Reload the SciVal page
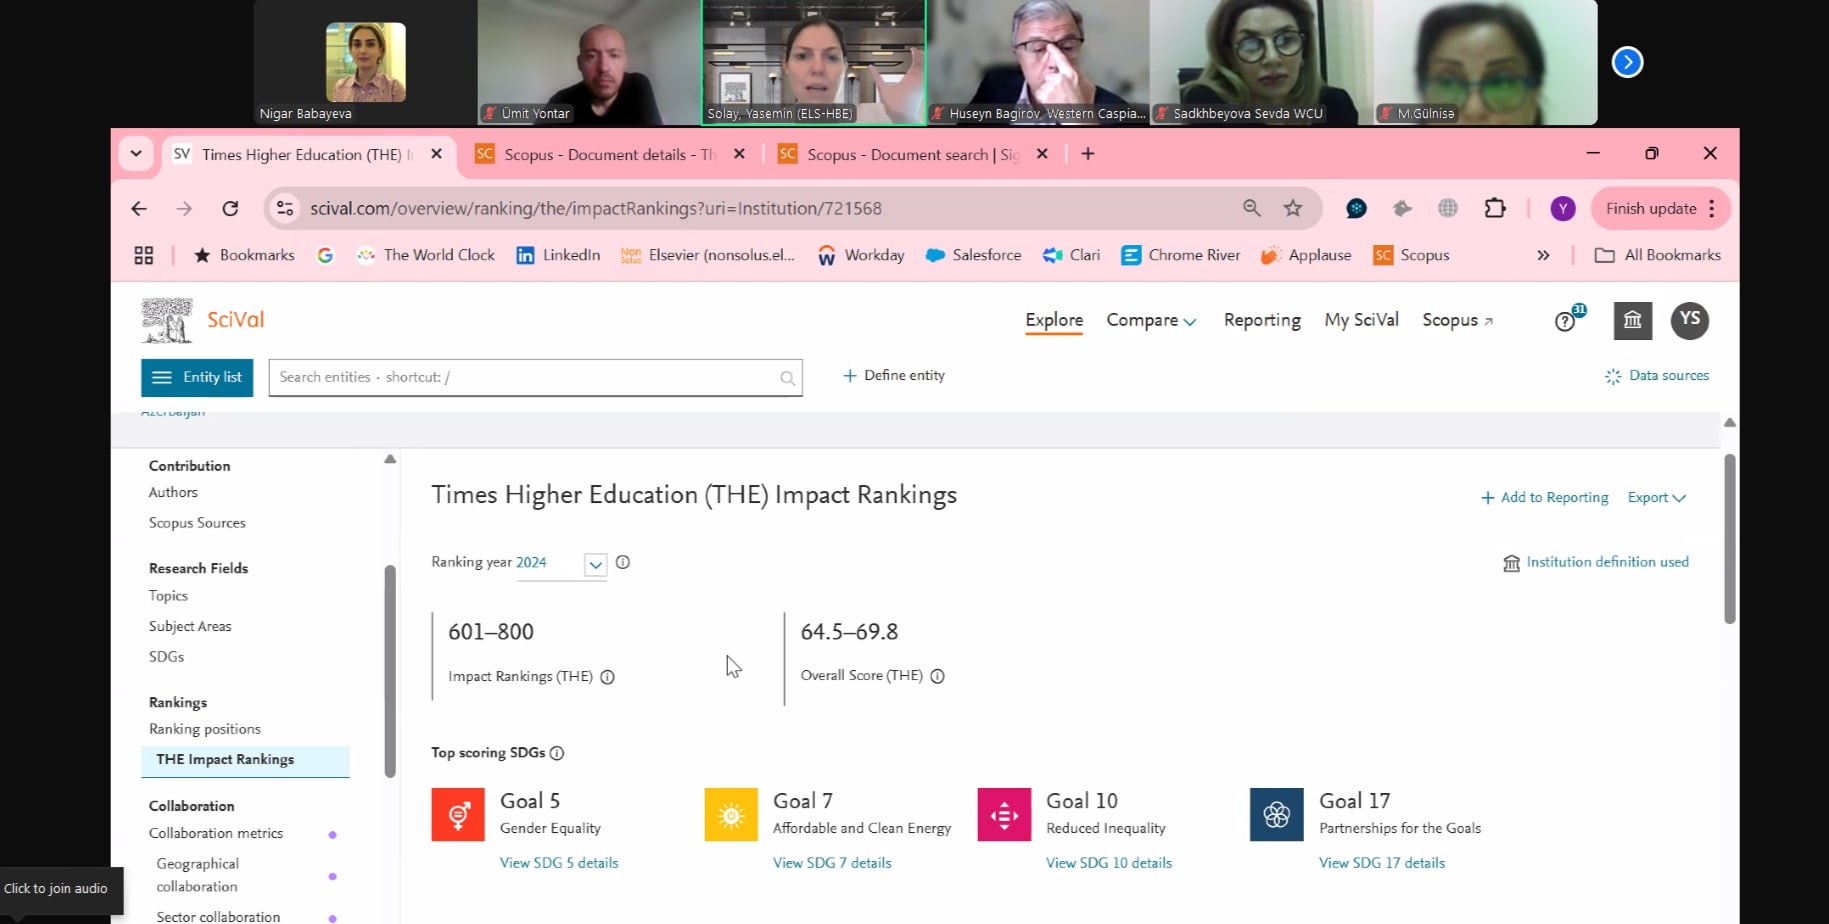The width and height of the screenshot is (1829, 924). [230, 208]
